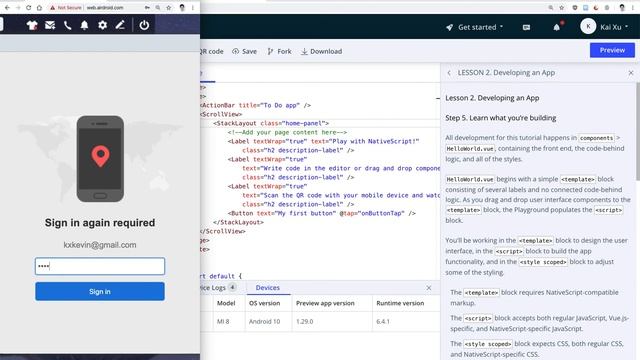Click the StackLayout home-panel code line
The height and width of the screenshot is (360, 640).
click(x=271, y=123)
